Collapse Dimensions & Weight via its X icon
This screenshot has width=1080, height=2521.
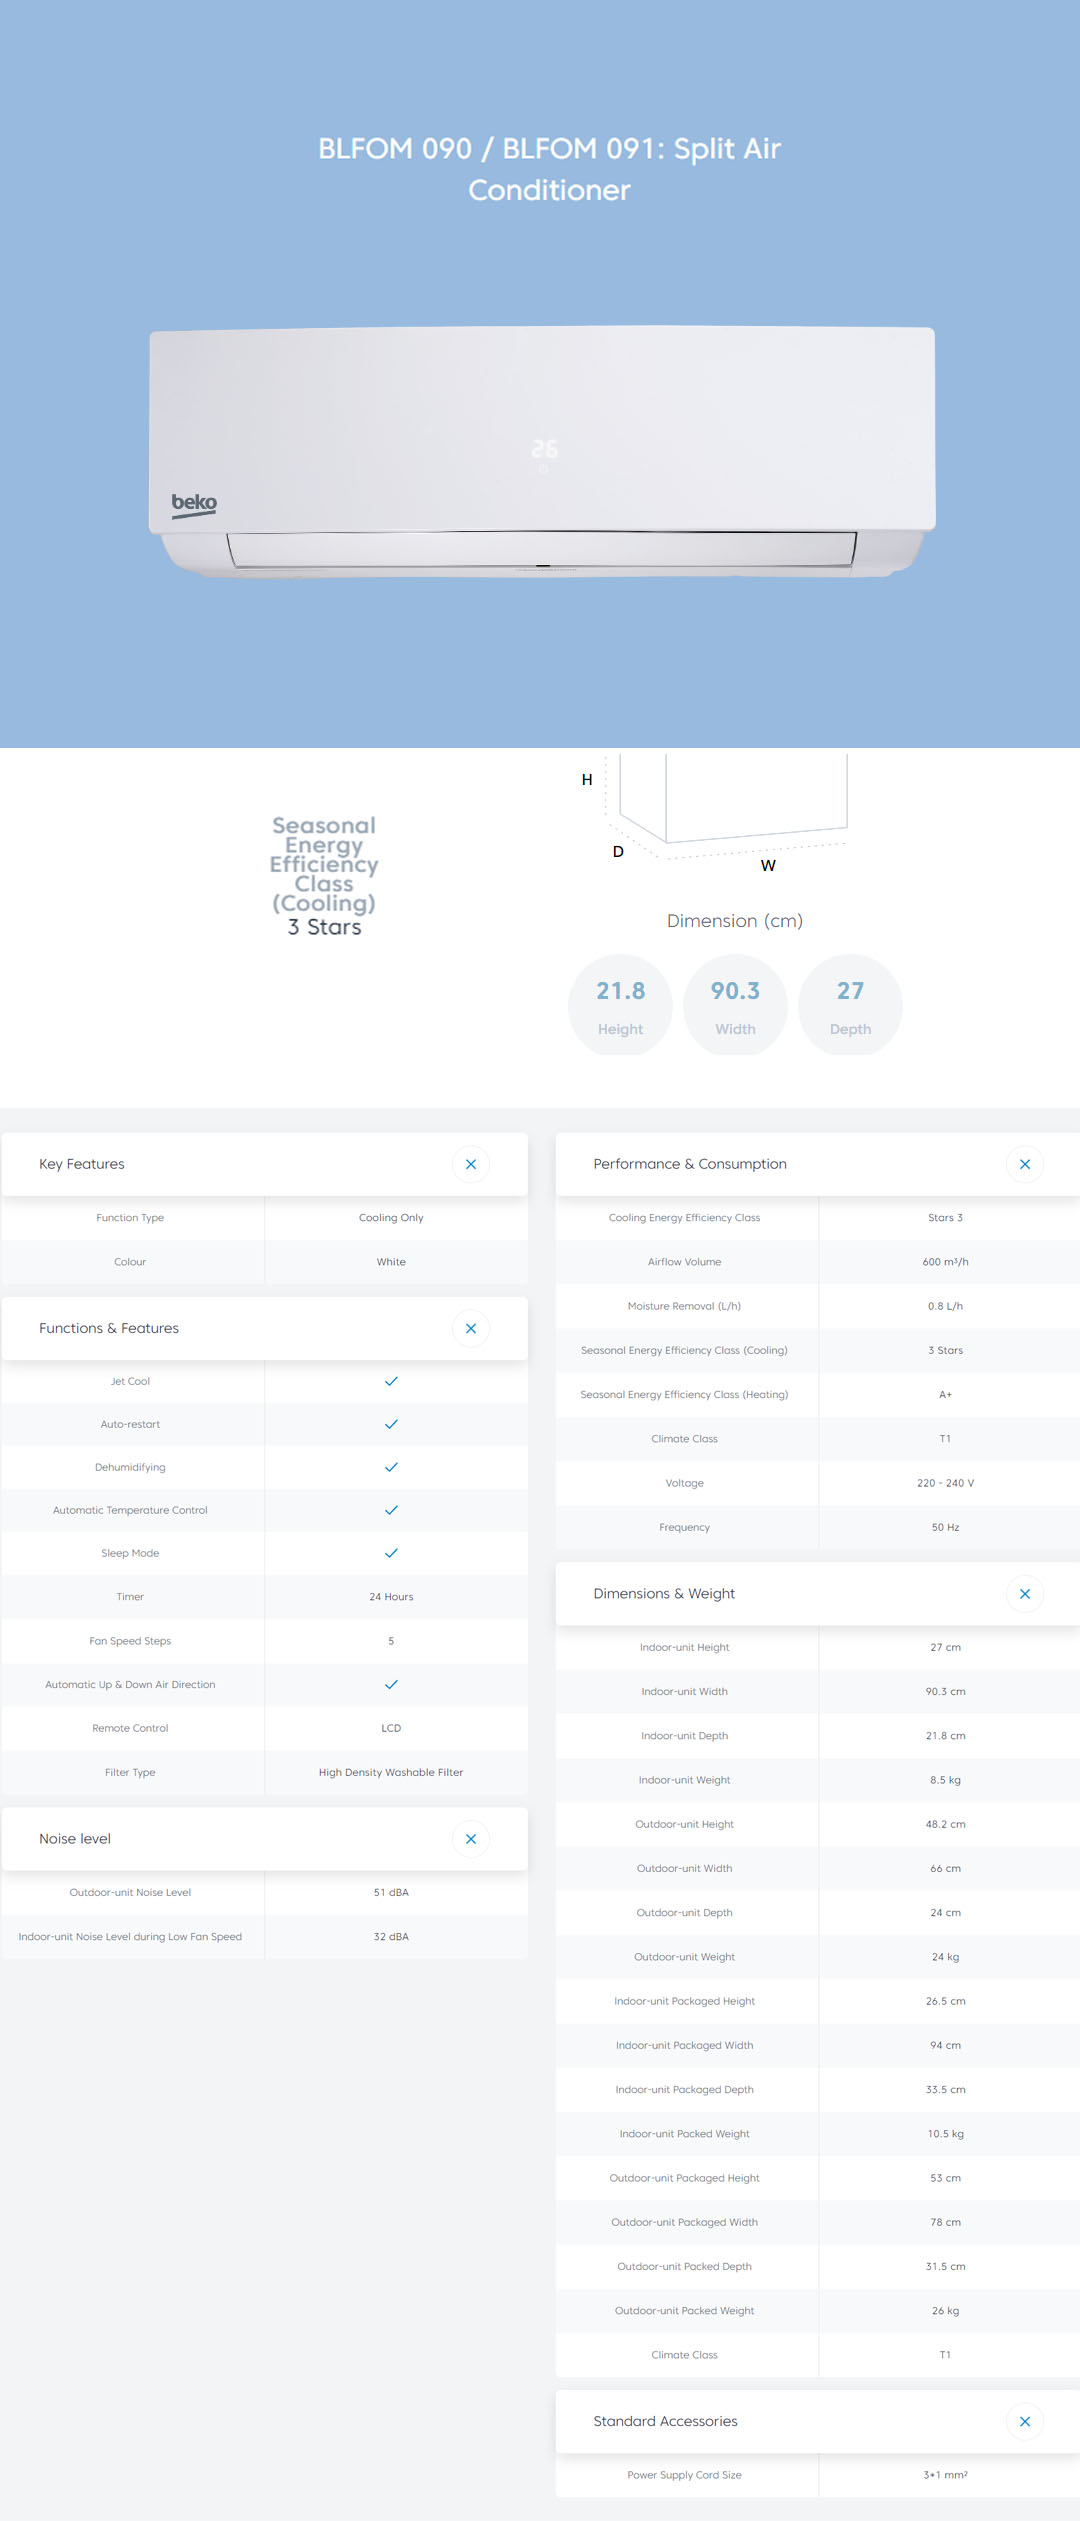click(x=1024, y=1594)
